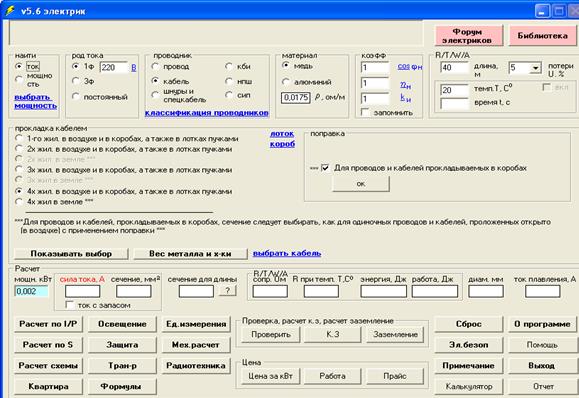The width and height of the screenshot is (579, 398).
Task: Open the 'cos φн' link
Action: pos(410,67)
